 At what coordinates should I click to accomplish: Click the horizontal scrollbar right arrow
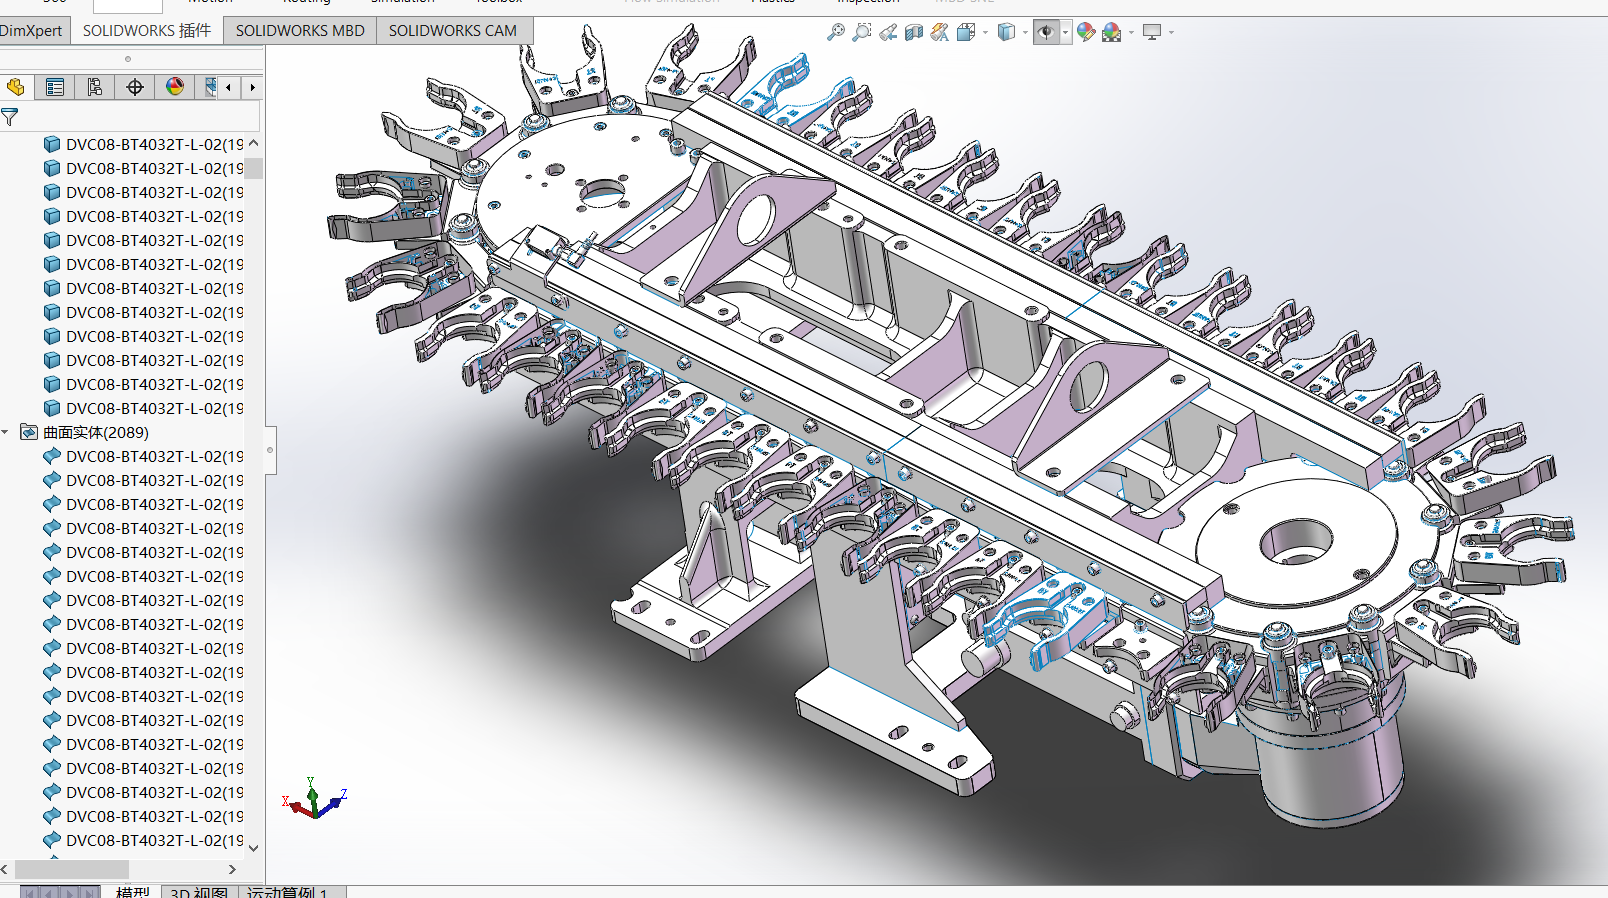tap(232, 869)
